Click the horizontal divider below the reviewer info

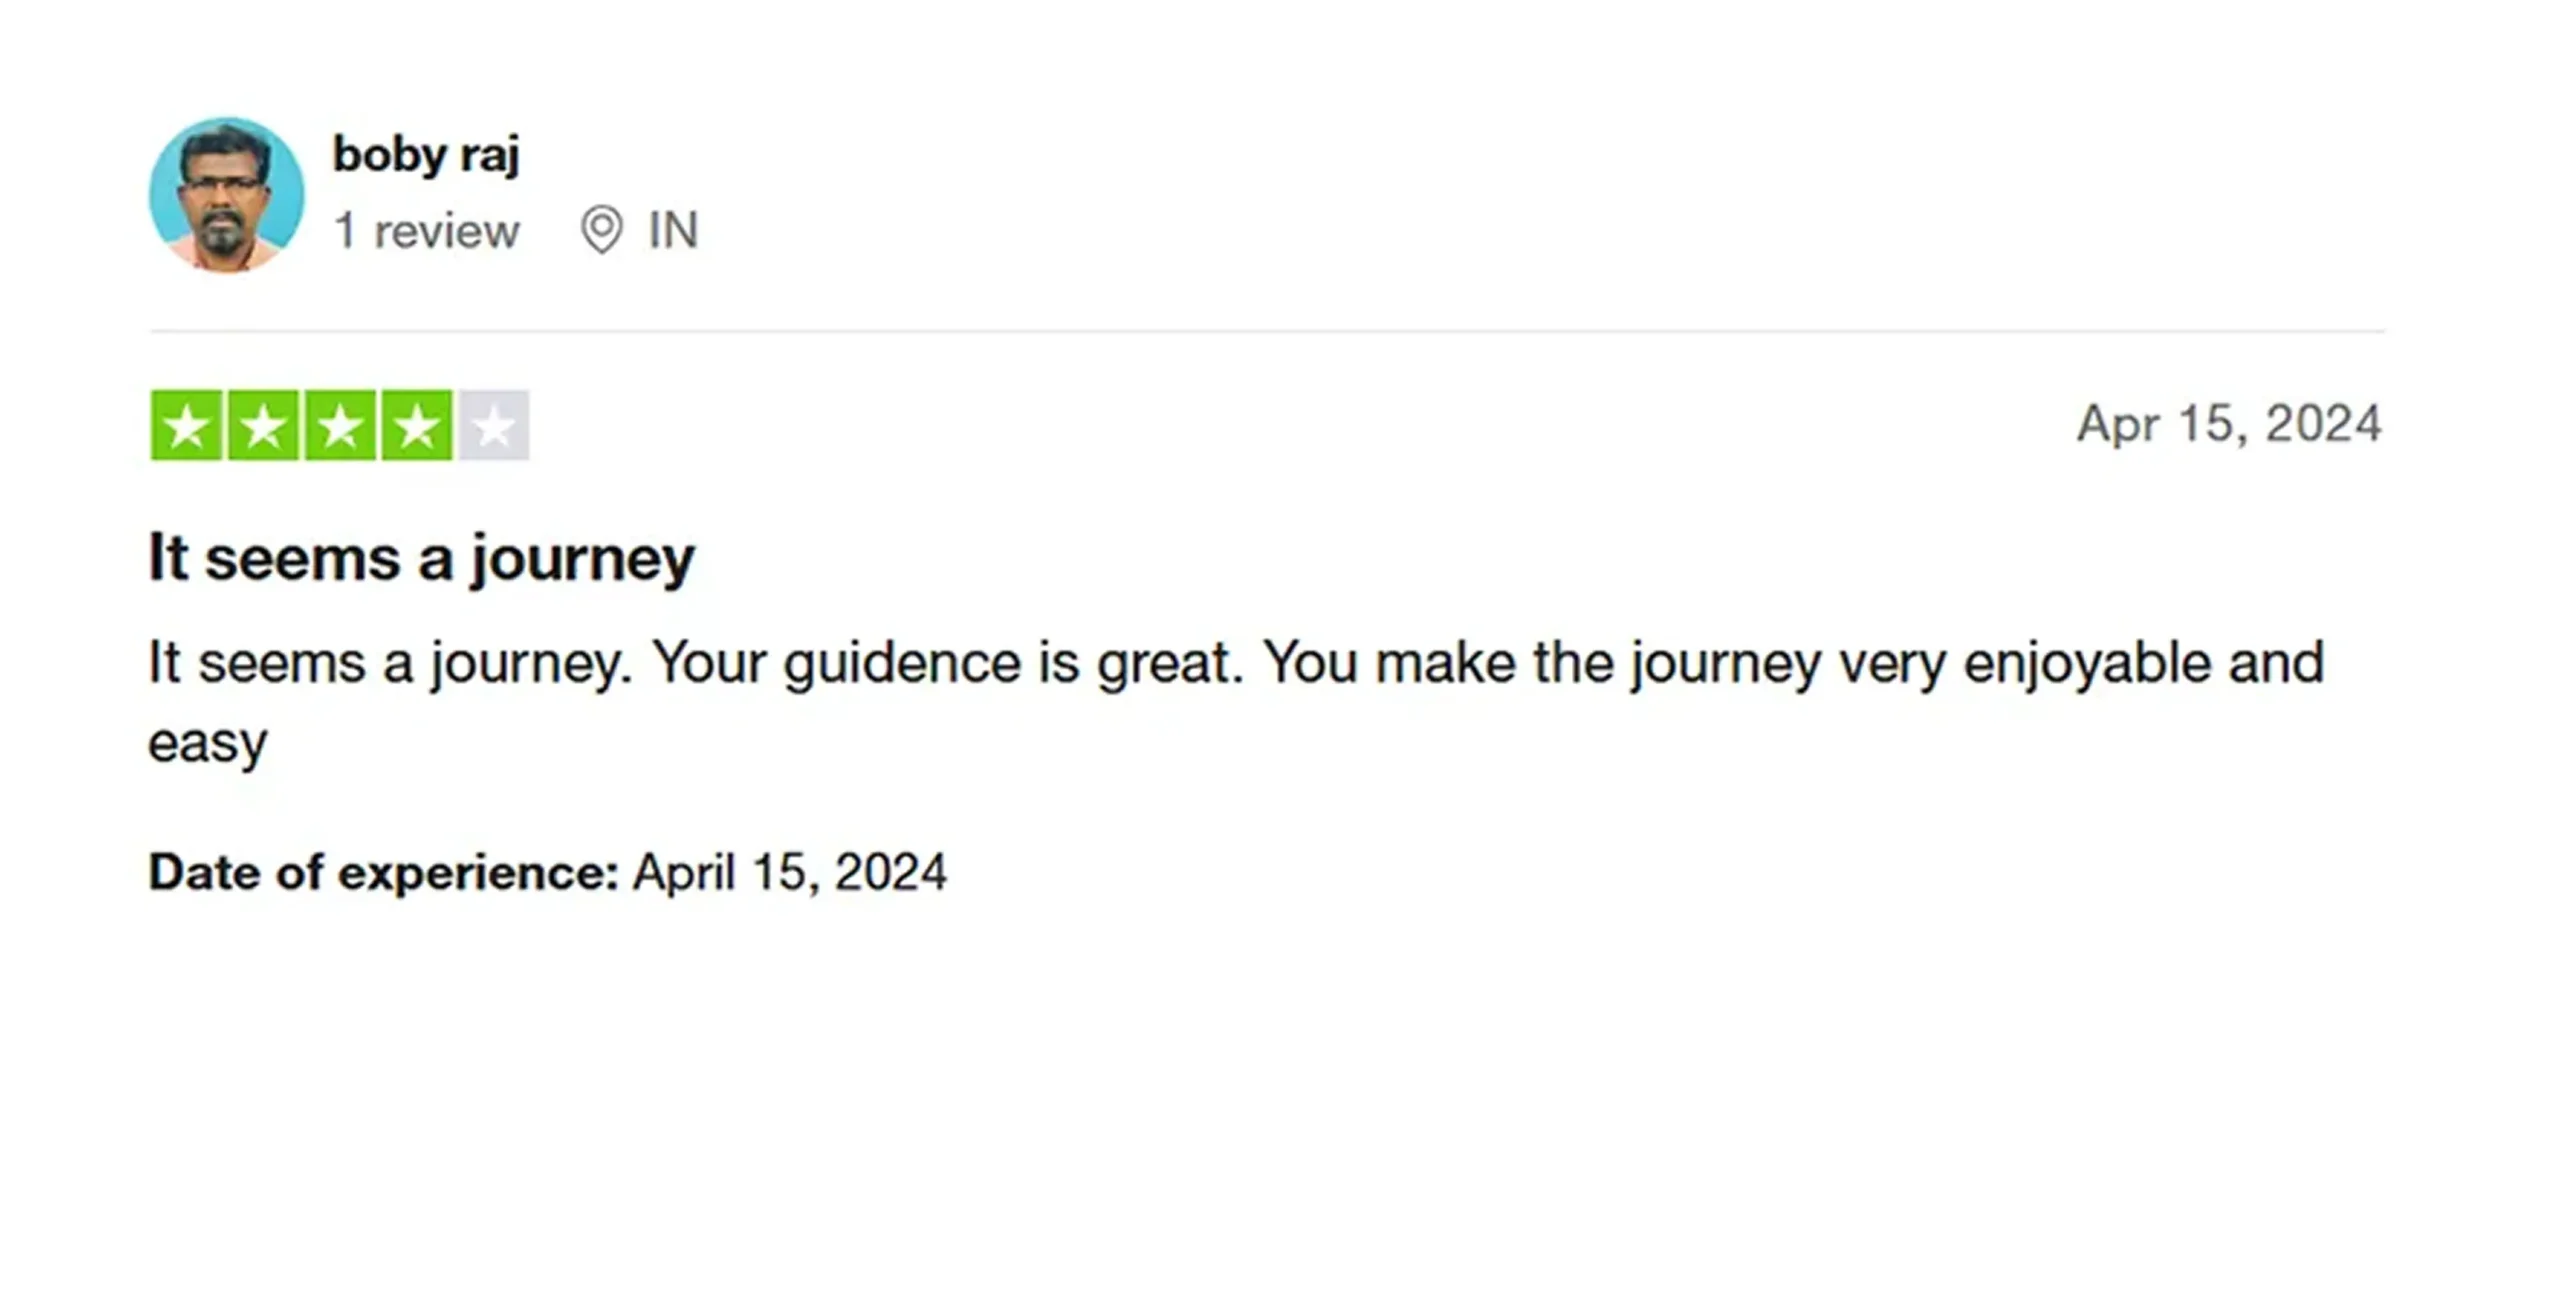tap(1266, 330)
